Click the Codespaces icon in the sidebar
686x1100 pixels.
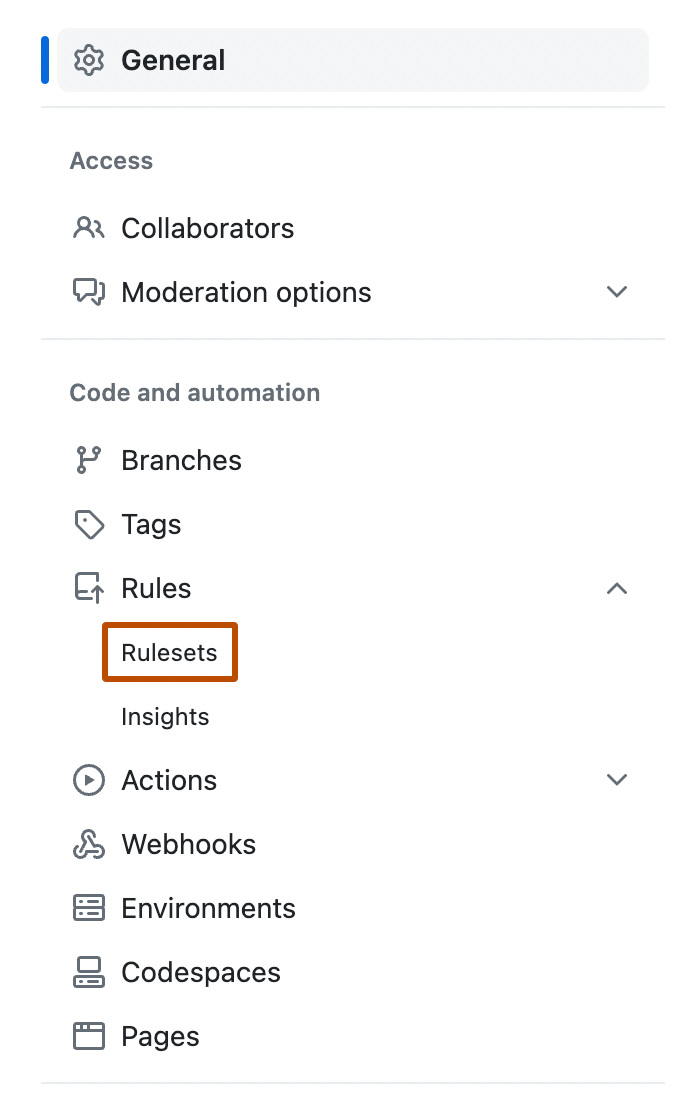(x=89, y=972)
